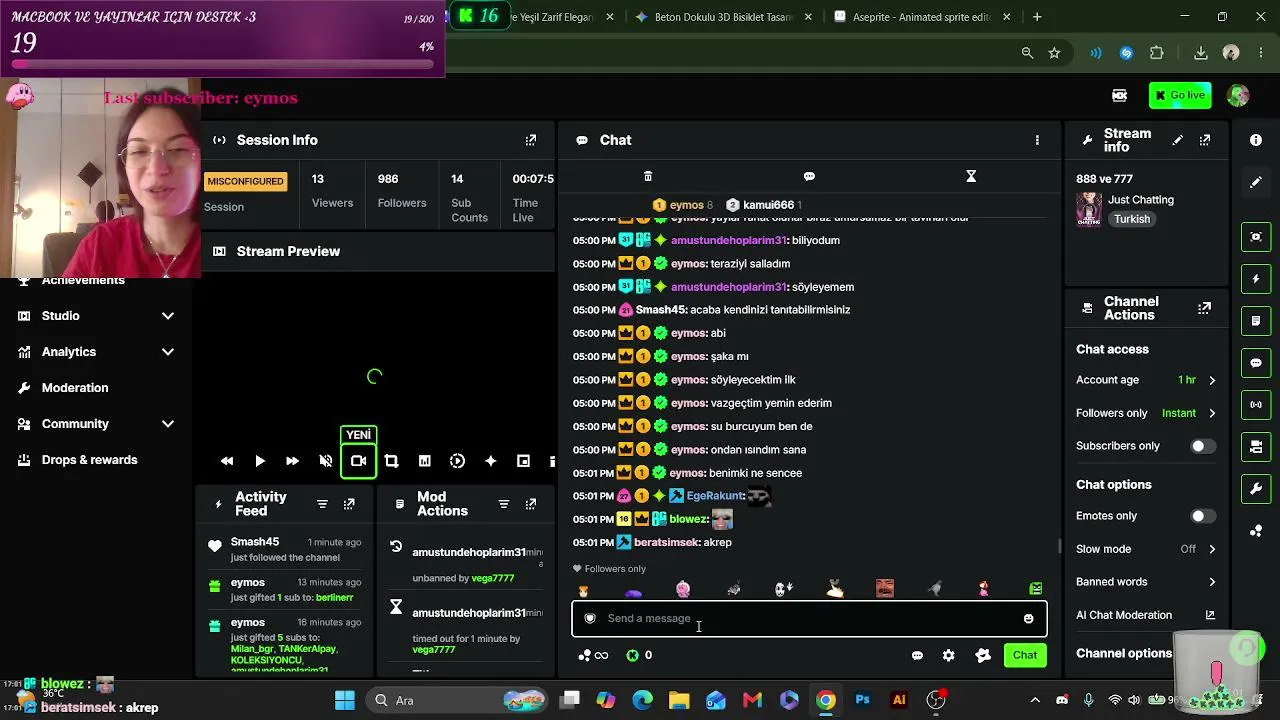Bookmark this page with star icon
The image size is (1280, 720).
pyautogui.click(x=1054, y=53)
